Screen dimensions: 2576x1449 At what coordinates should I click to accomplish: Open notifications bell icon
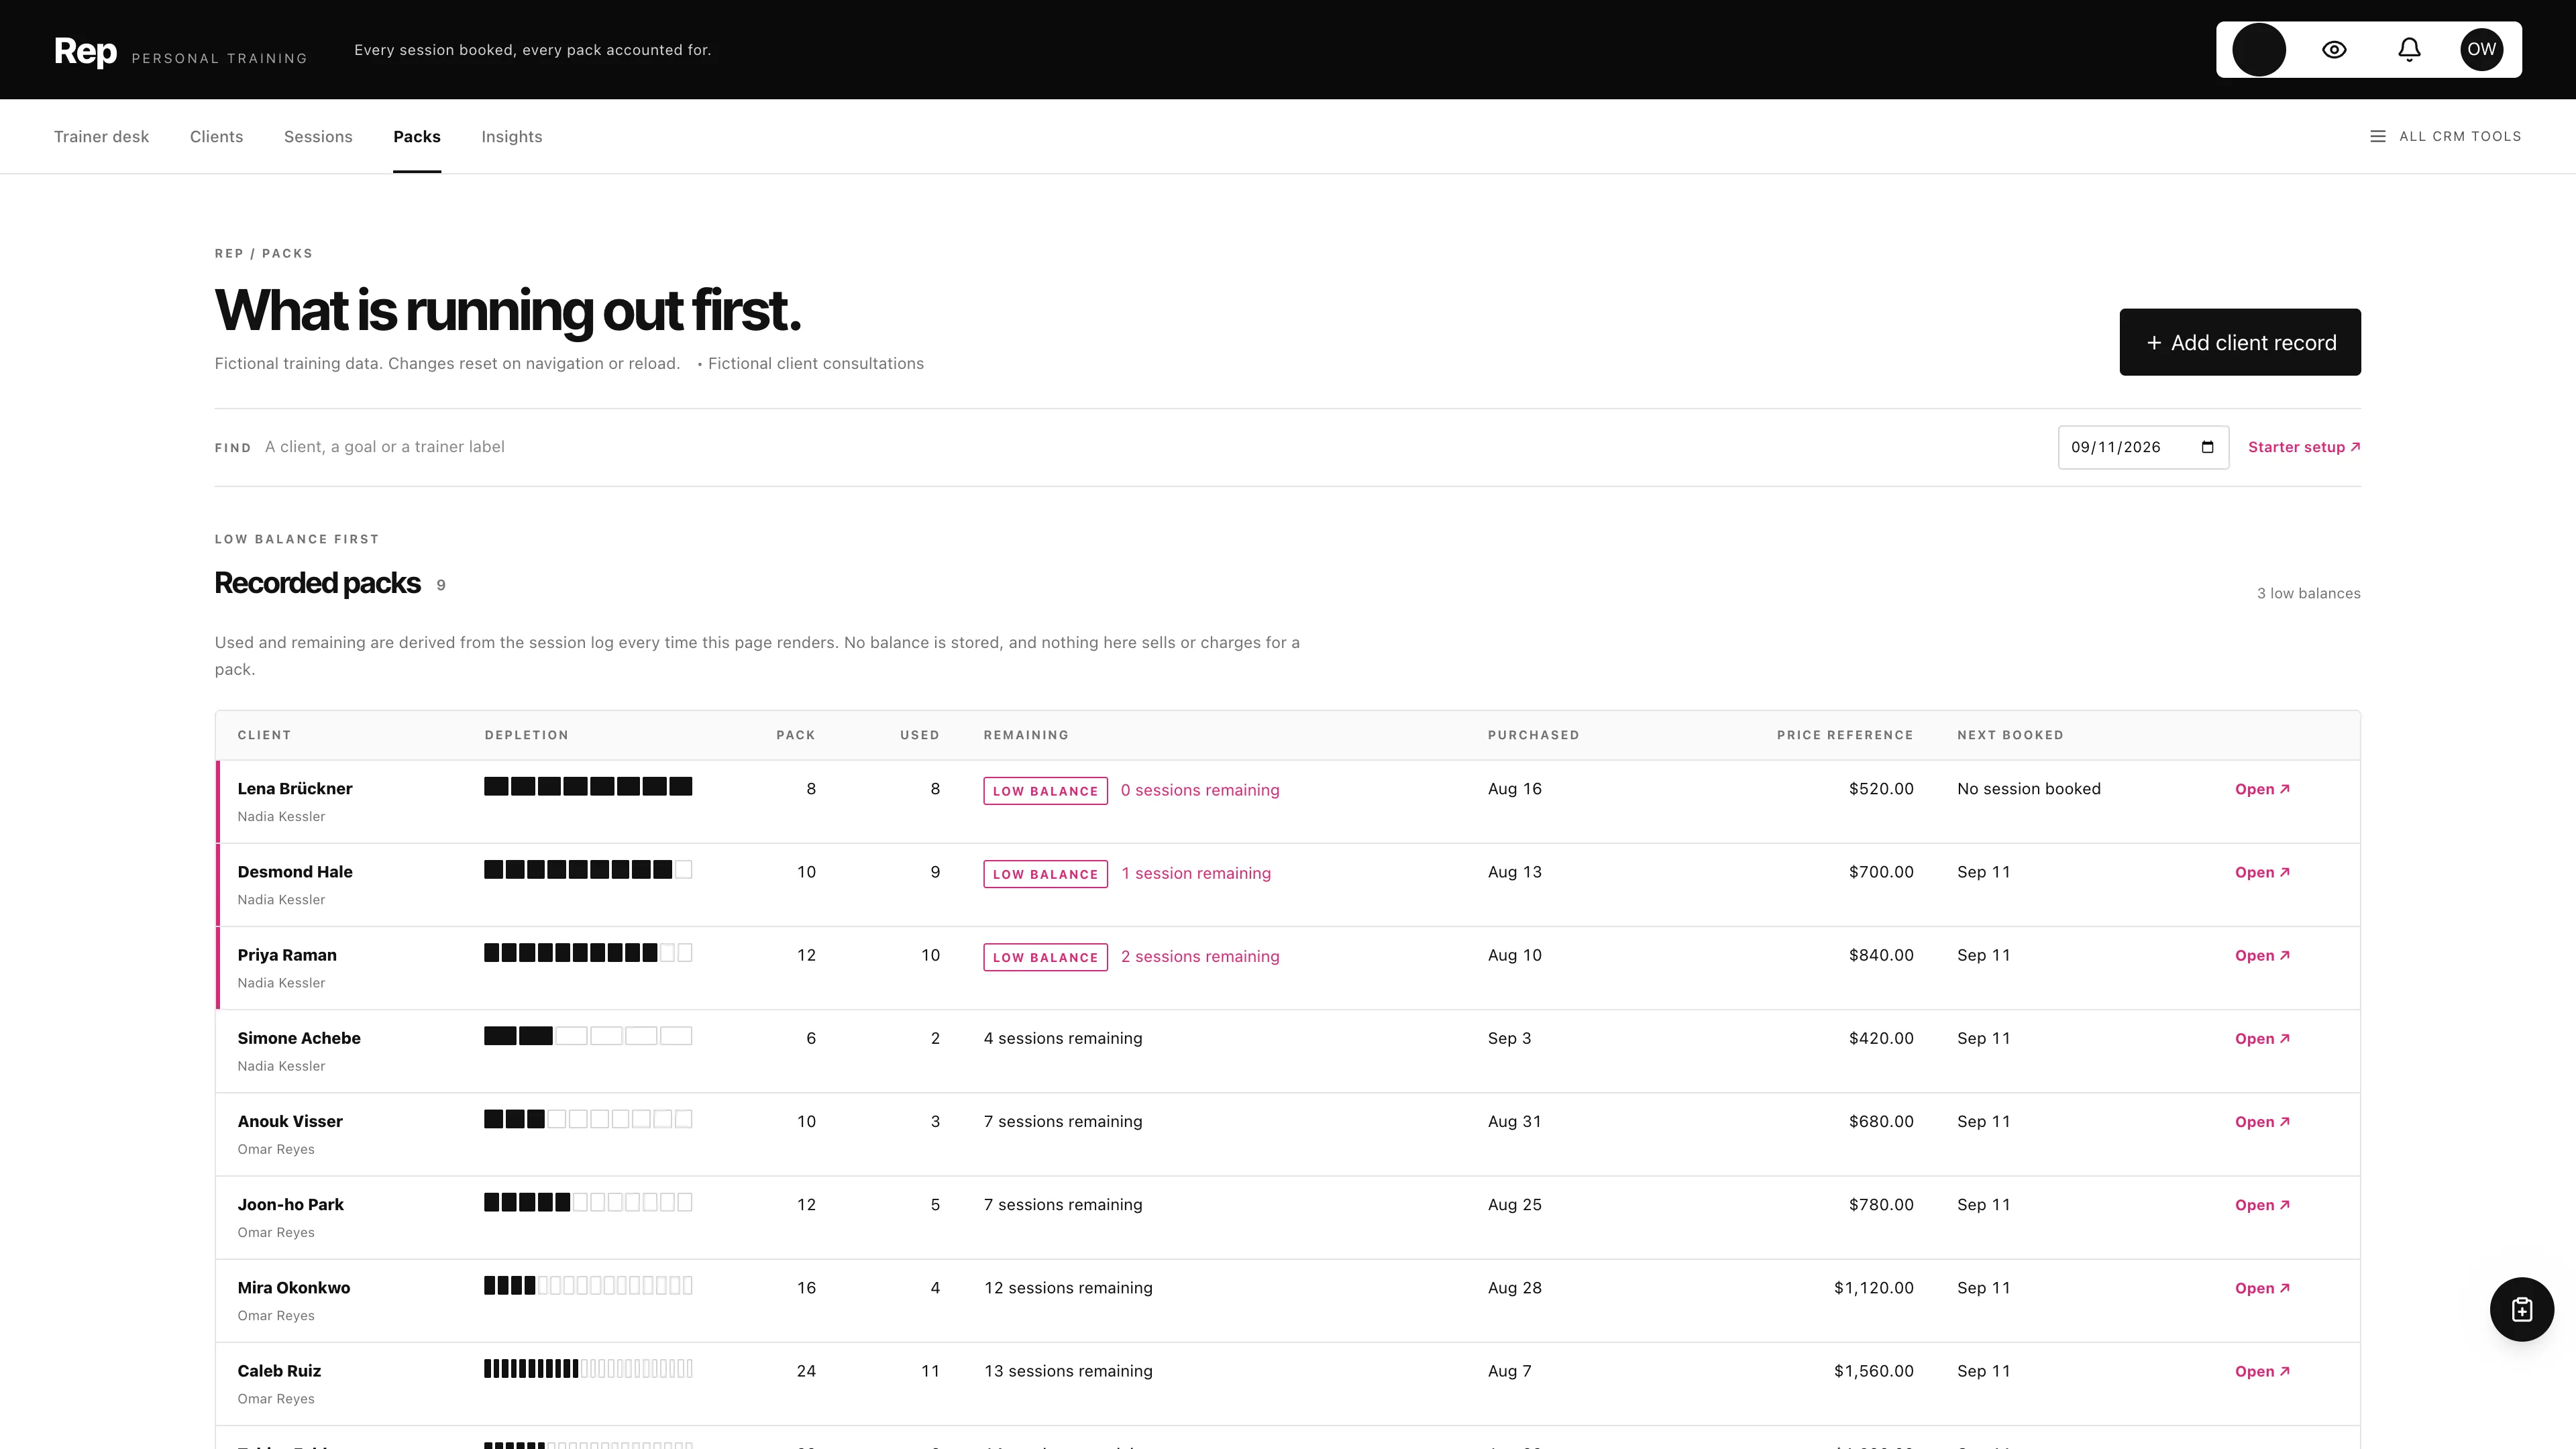pos(2409,49)
